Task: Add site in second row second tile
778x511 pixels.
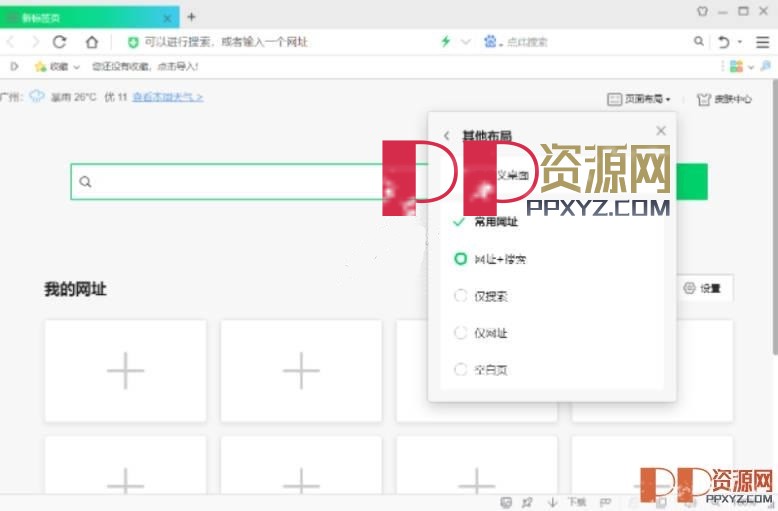Action: tap(301, 465)
